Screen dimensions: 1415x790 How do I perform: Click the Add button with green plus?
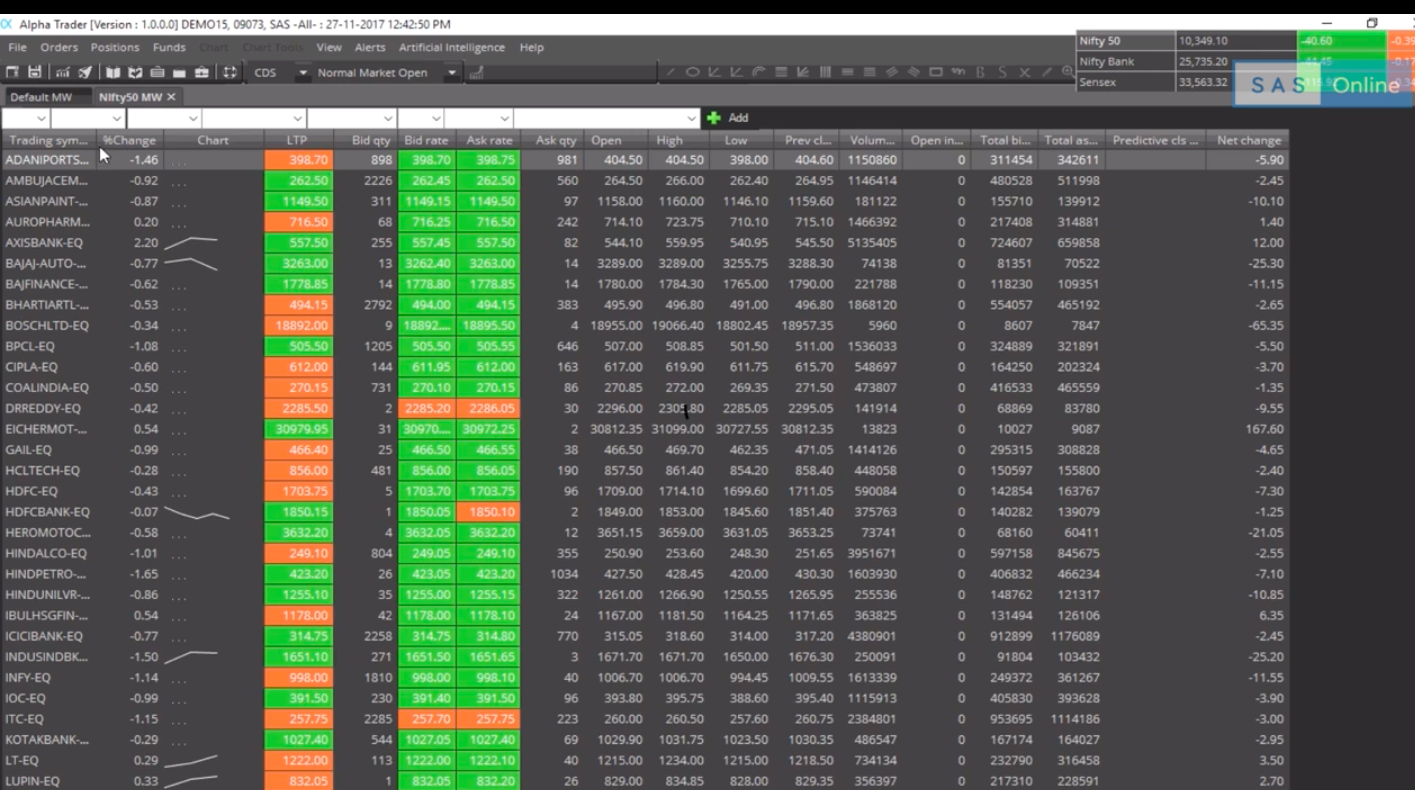point(728,118)
